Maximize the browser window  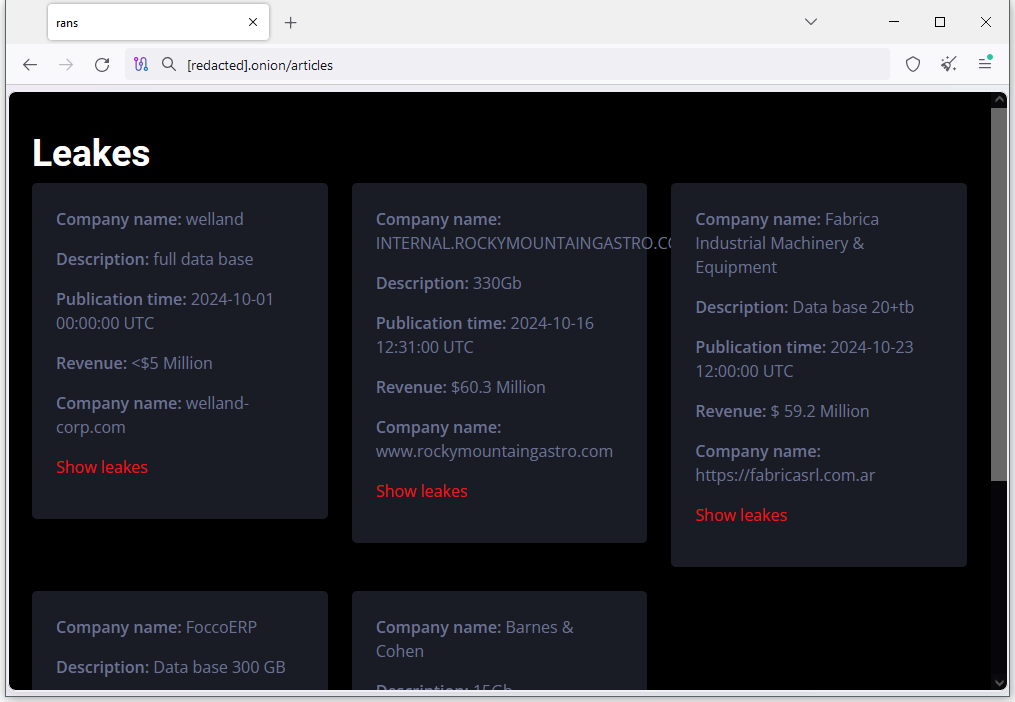(940, 22)
